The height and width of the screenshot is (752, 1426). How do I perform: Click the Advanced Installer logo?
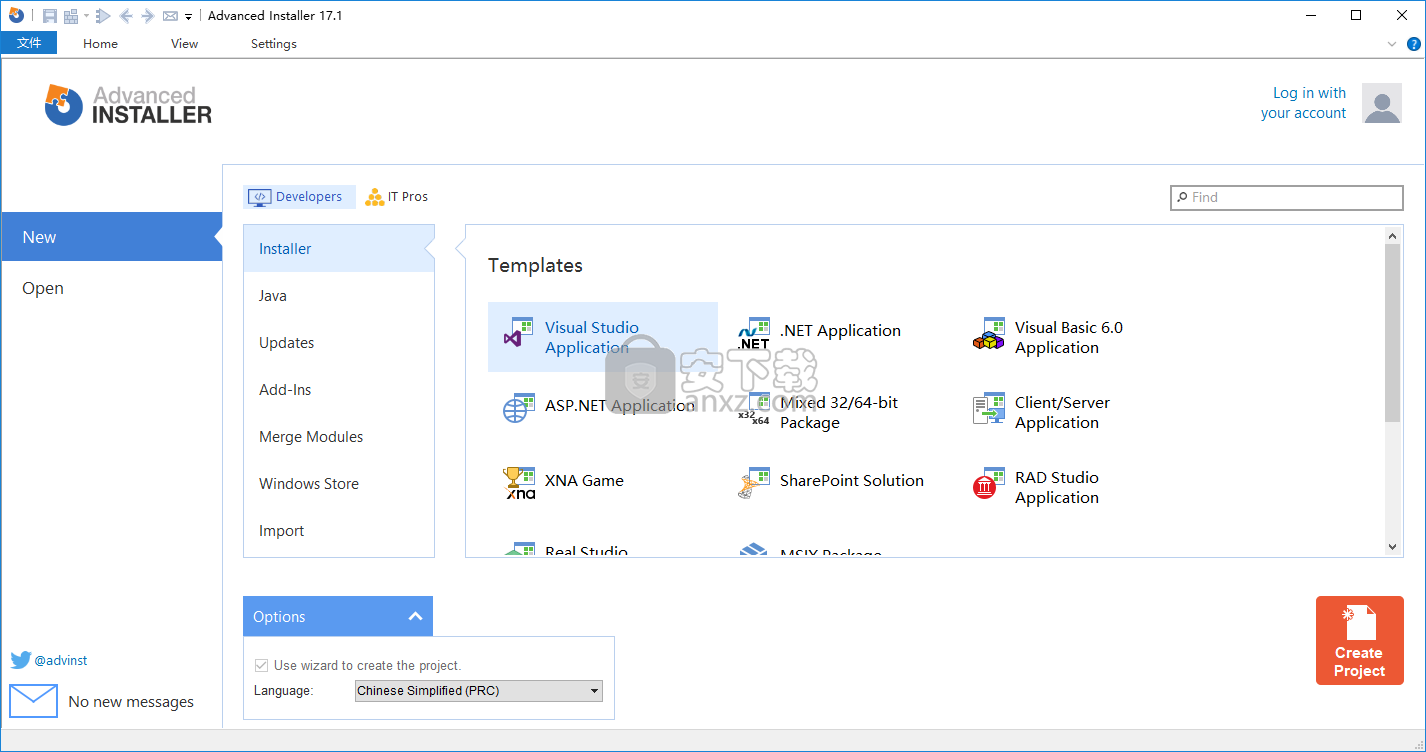128,104
